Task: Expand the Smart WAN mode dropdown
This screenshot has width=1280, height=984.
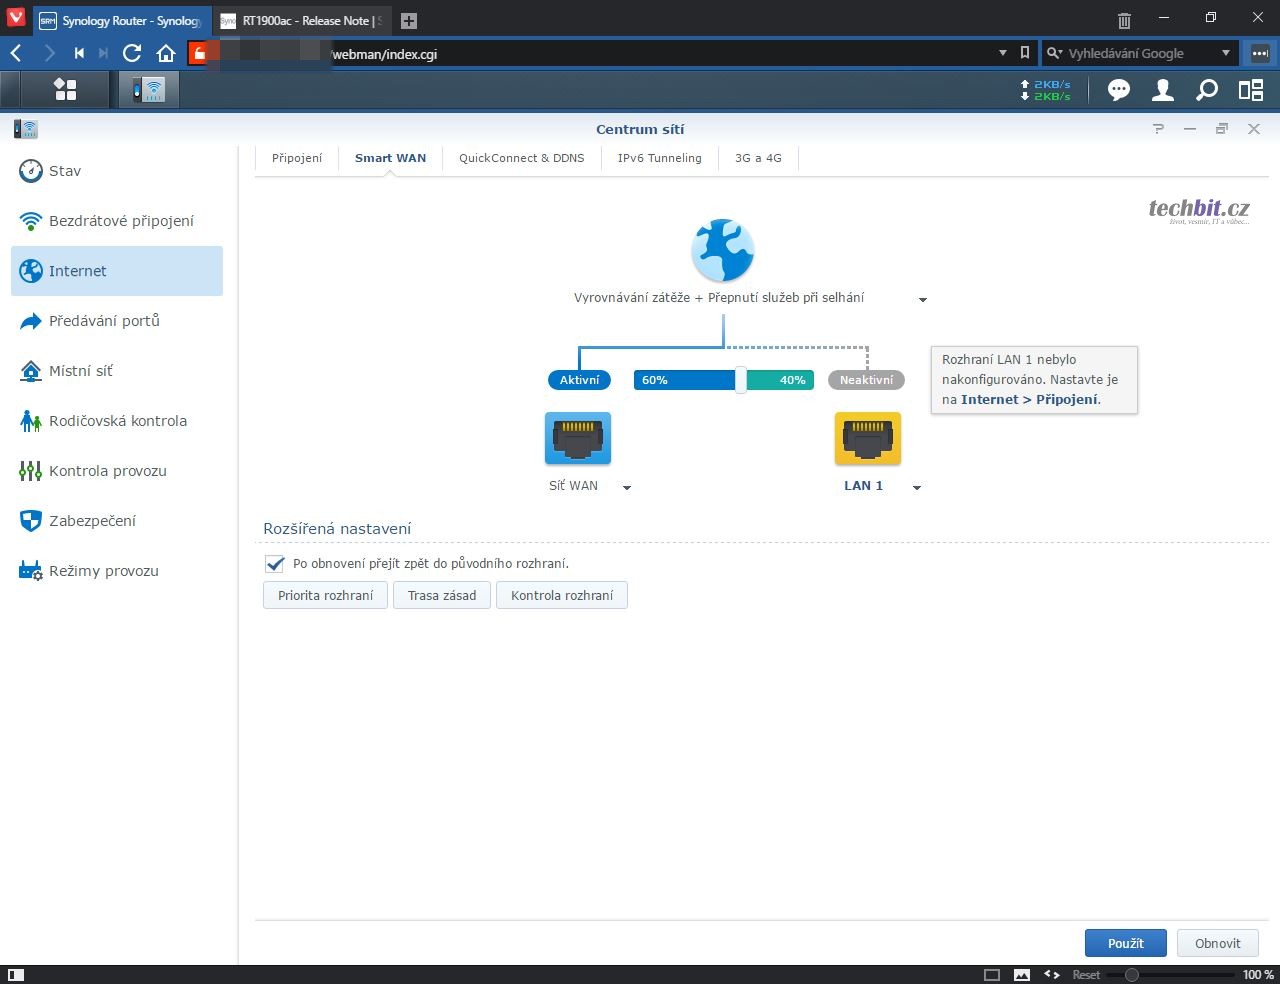Action: coord(922,299)
